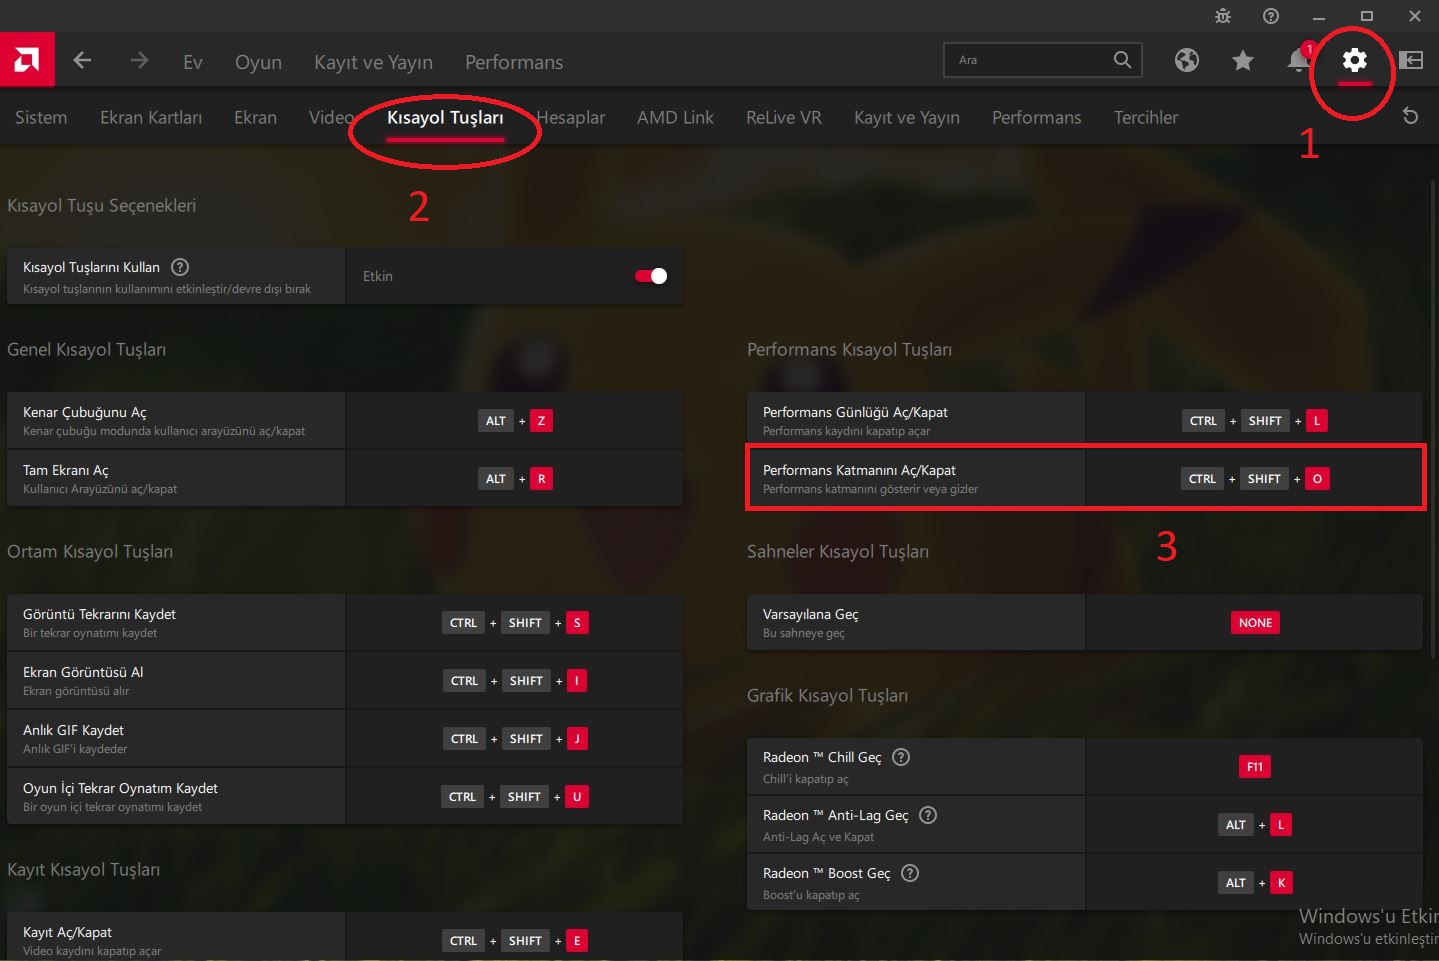Open the Ev tab in top navigation
The height and width of the screenshot is (961, 1439).
pyautogui.click(x=193, y=62)
